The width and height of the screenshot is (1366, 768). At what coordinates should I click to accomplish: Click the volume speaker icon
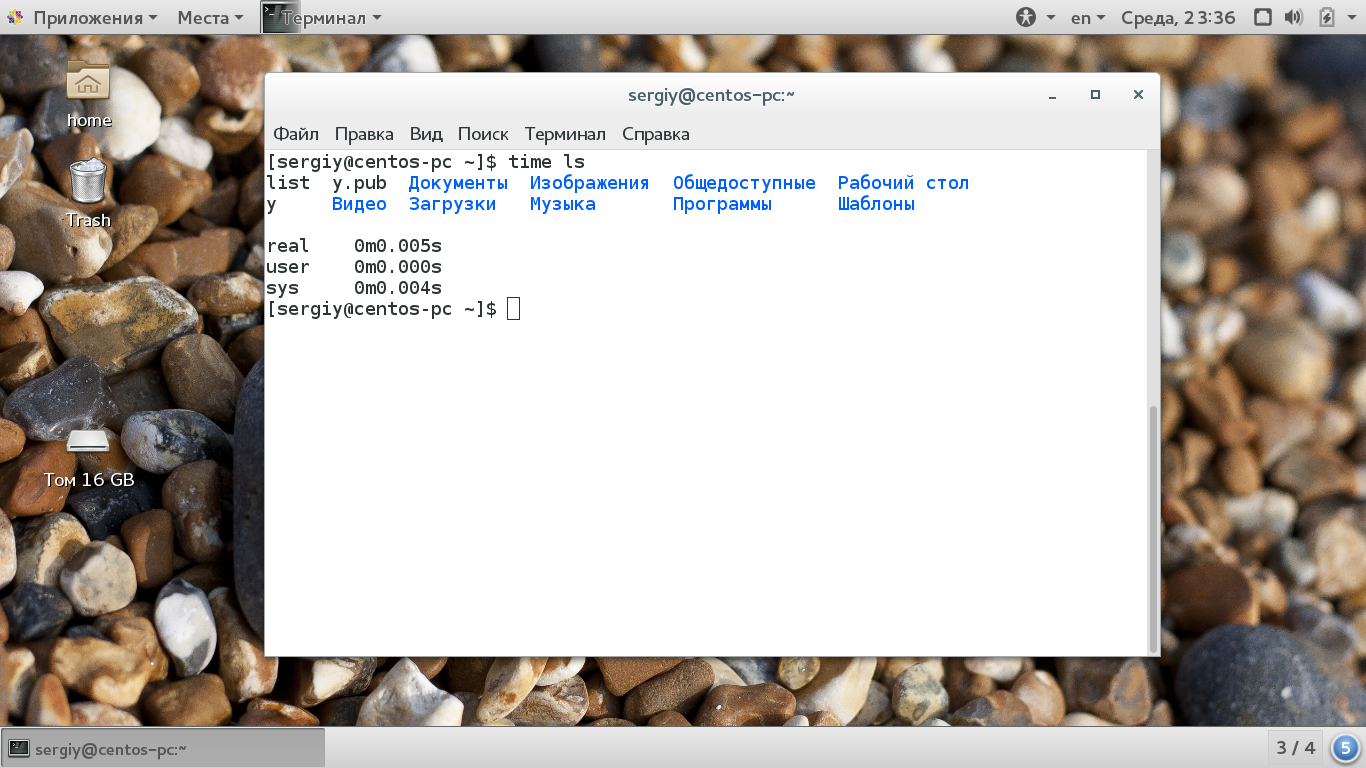pos(1293,17)
